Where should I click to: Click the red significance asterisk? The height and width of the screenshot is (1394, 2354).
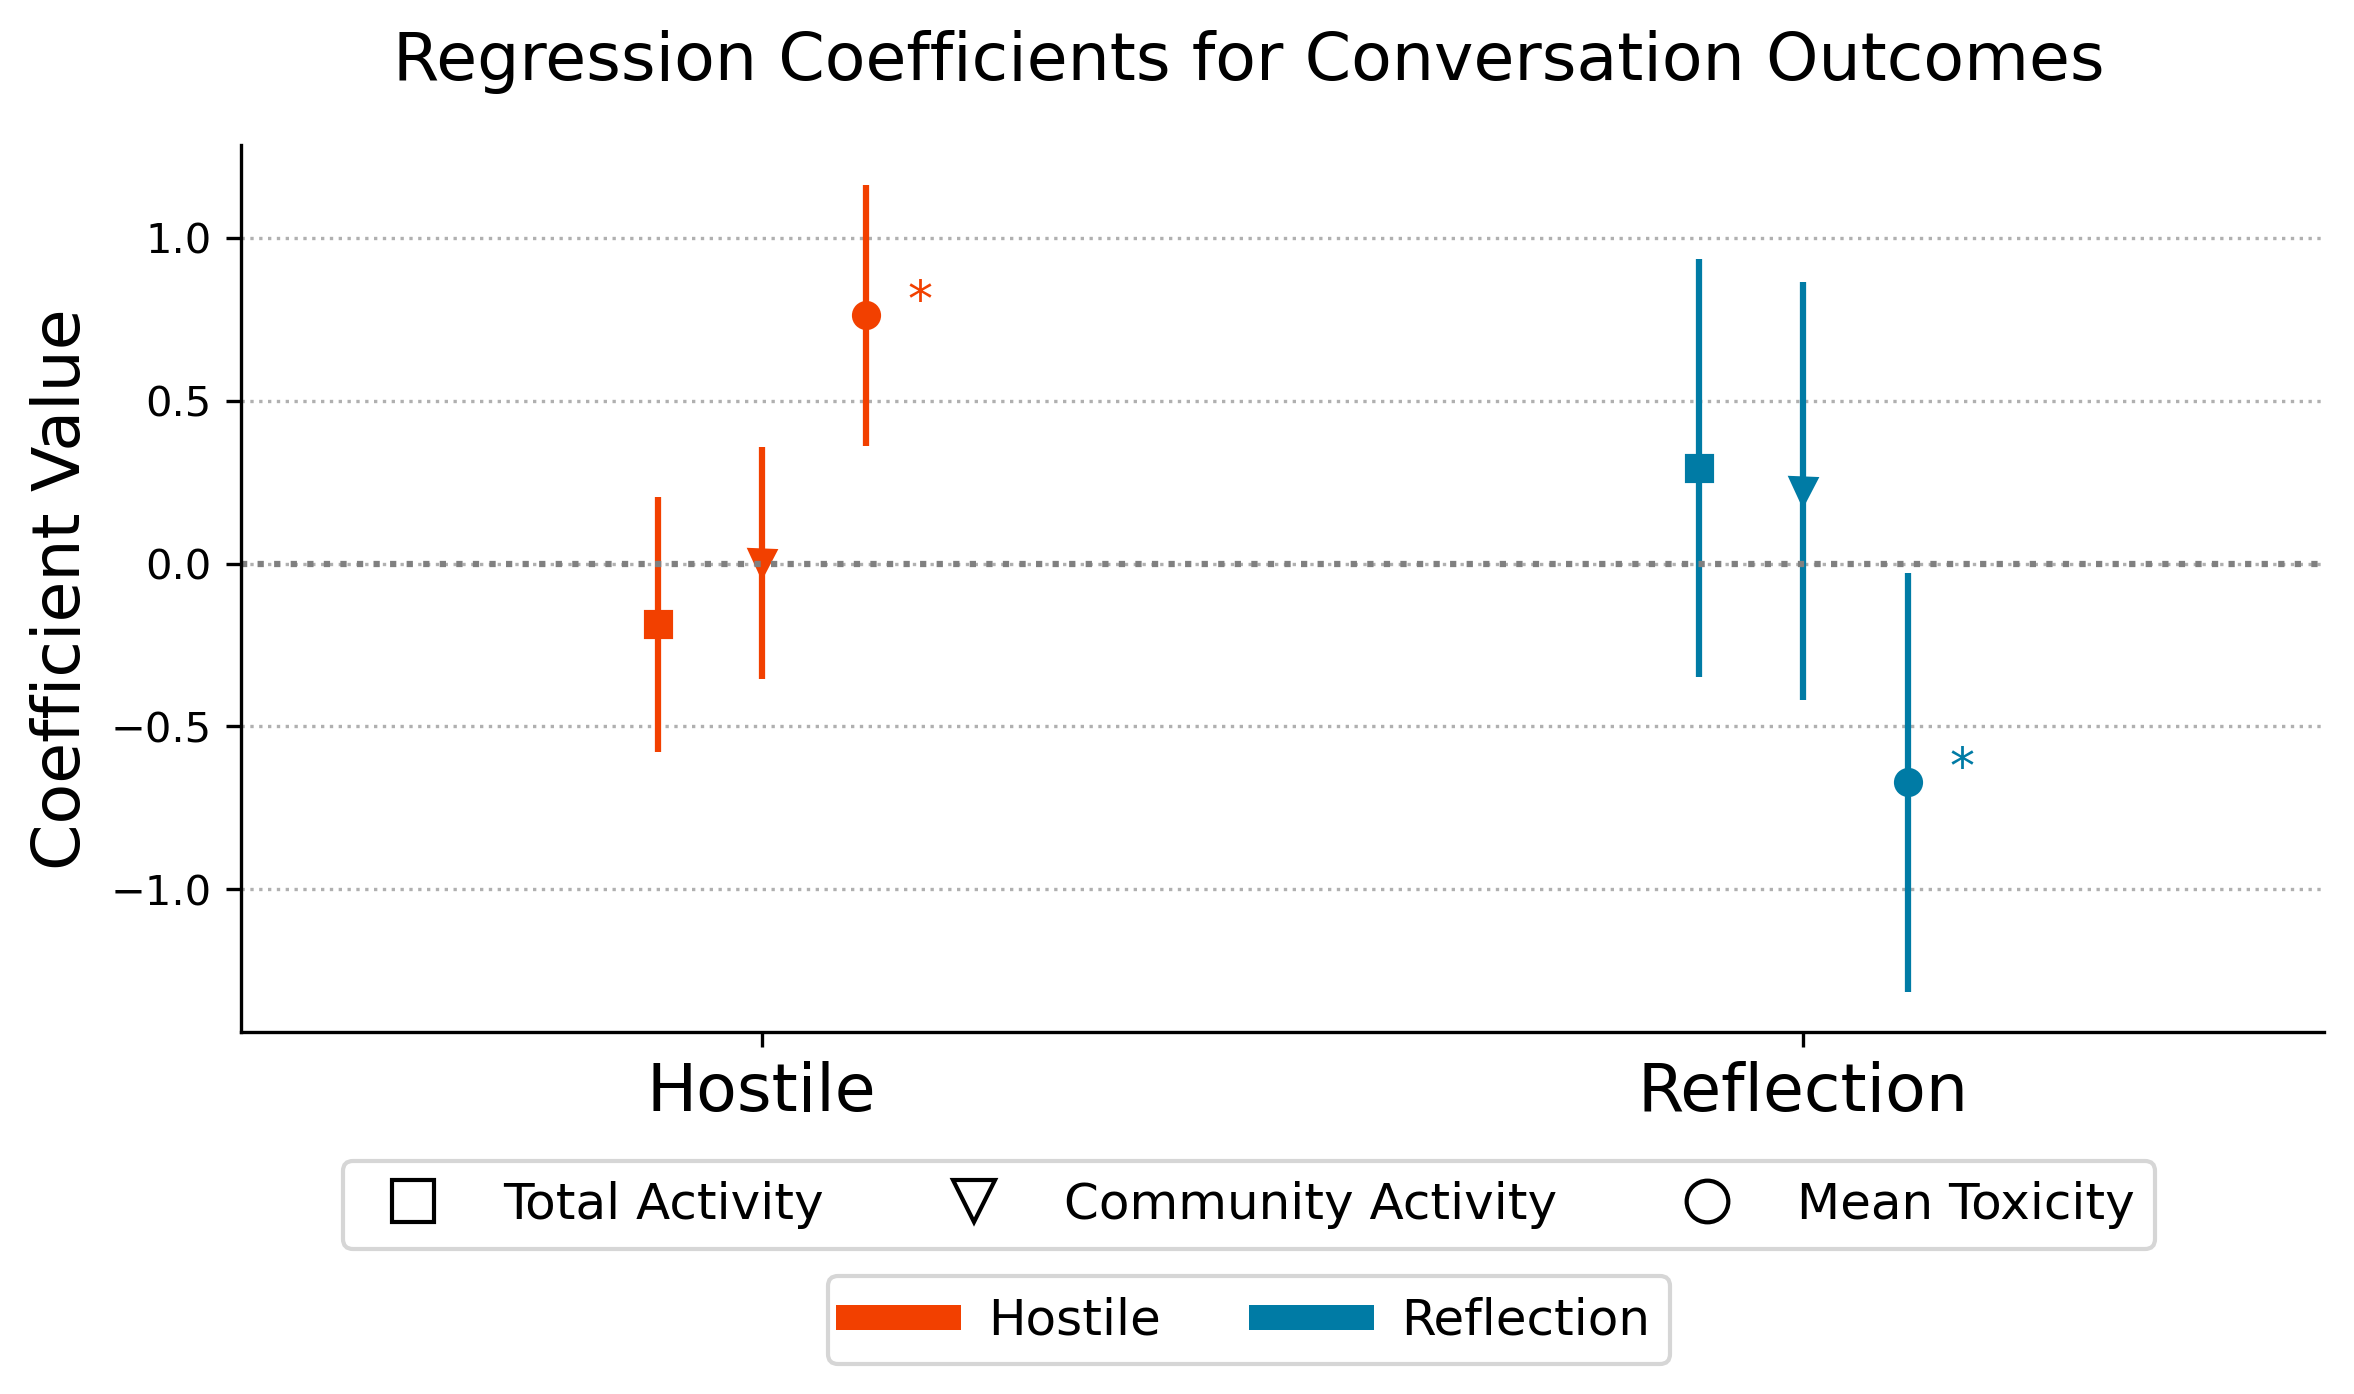coord(920,296)
